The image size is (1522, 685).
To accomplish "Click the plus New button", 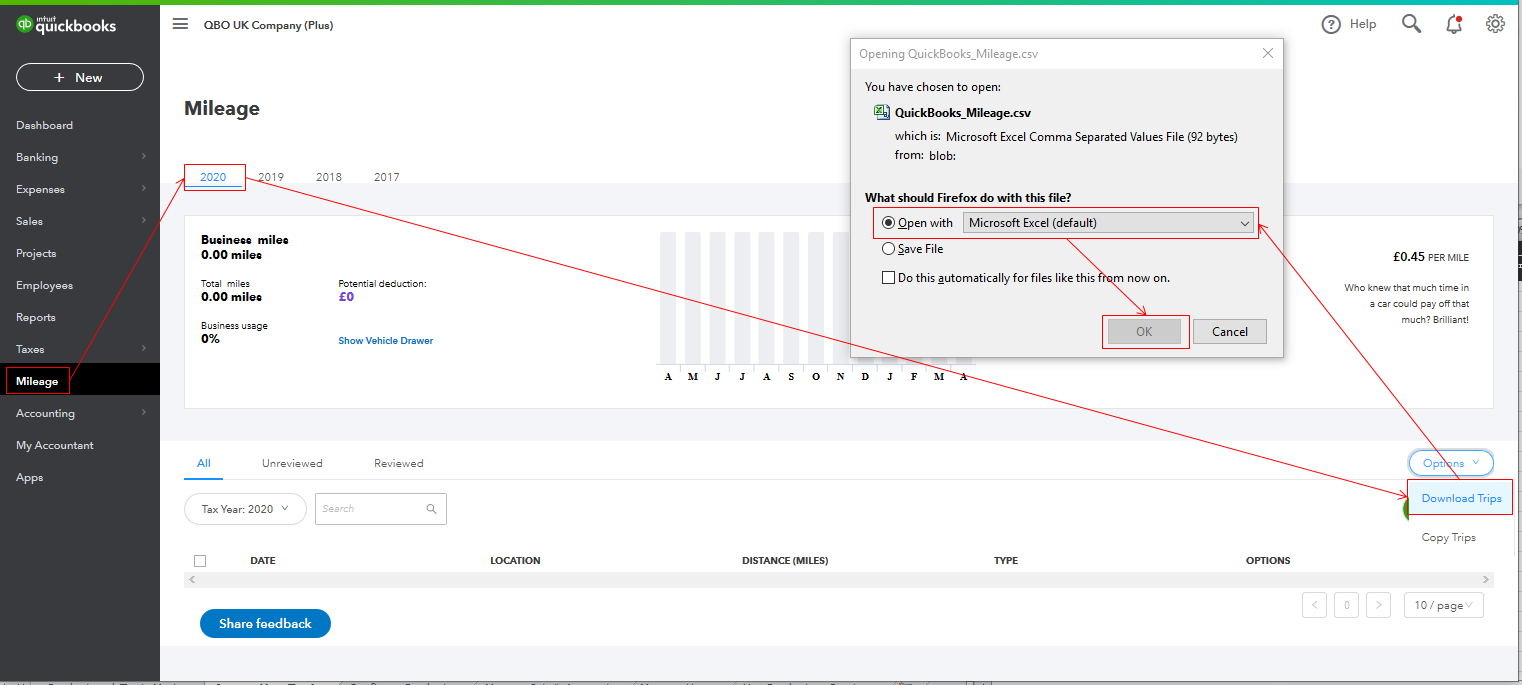I will [80, 77].
